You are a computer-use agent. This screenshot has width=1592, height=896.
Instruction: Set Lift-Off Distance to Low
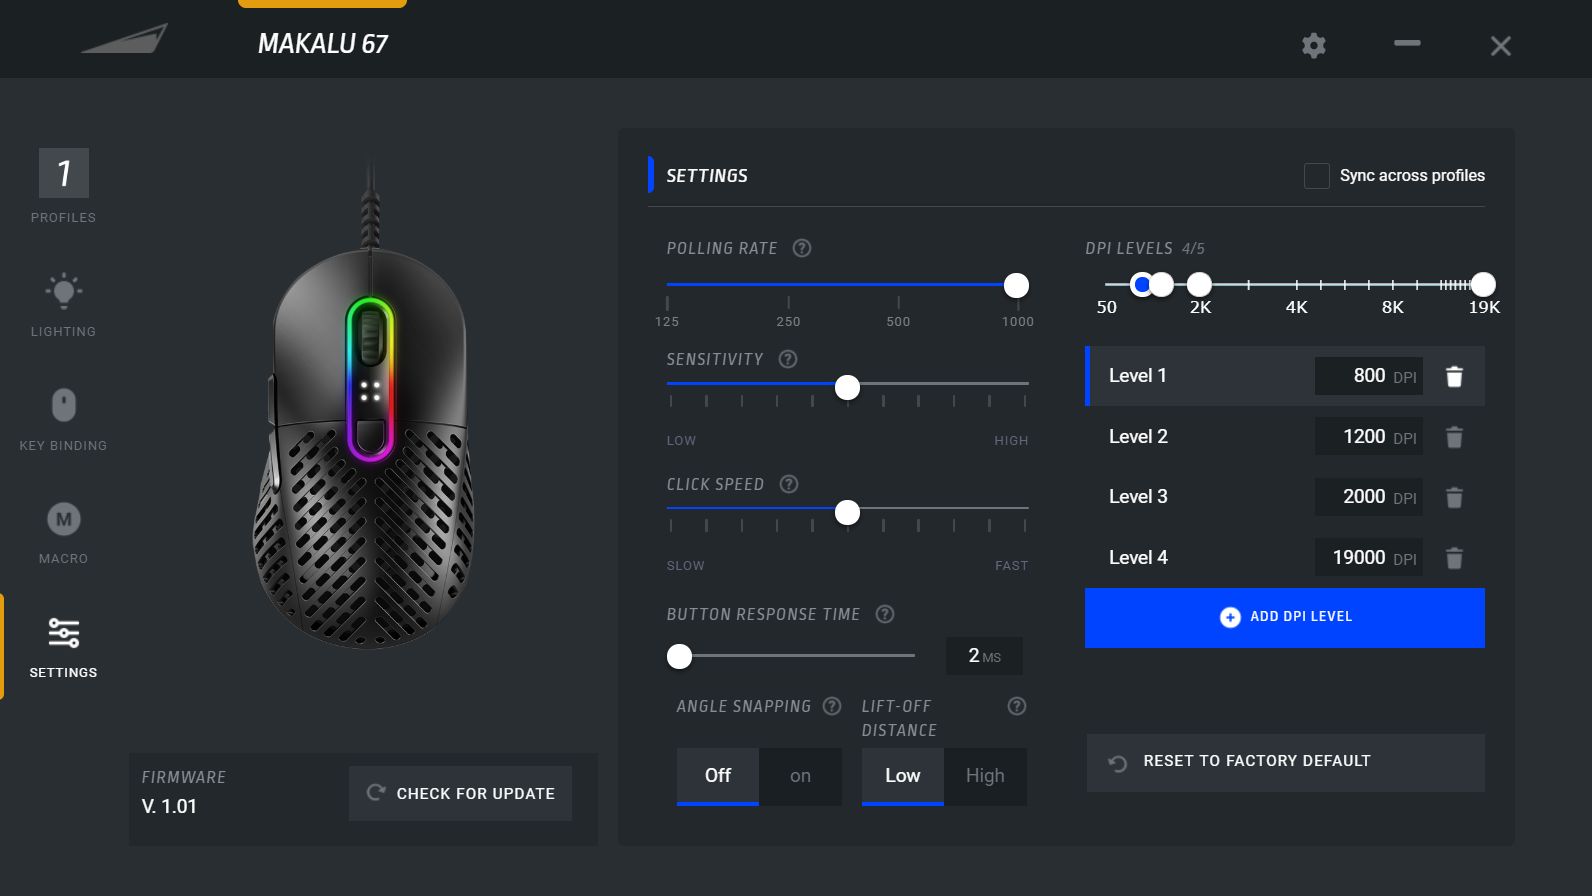(x=903, y=776)
